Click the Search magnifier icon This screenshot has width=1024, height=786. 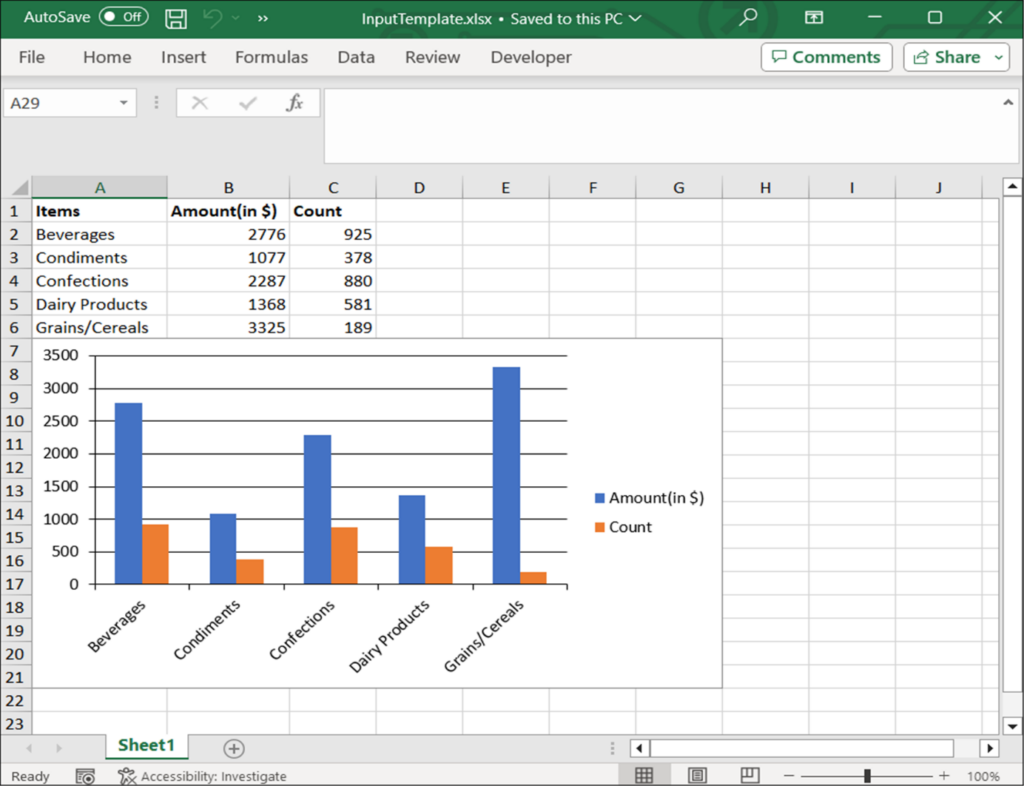pos(748,18)
